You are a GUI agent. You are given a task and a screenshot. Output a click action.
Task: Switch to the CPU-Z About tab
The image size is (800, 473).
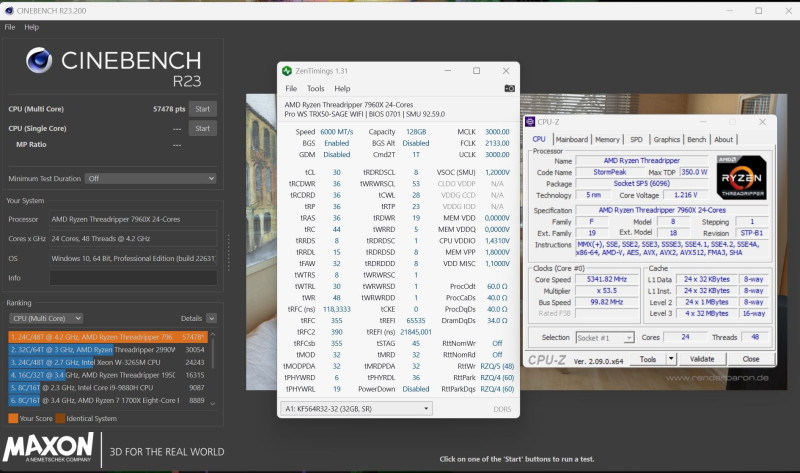pos(723,139)
